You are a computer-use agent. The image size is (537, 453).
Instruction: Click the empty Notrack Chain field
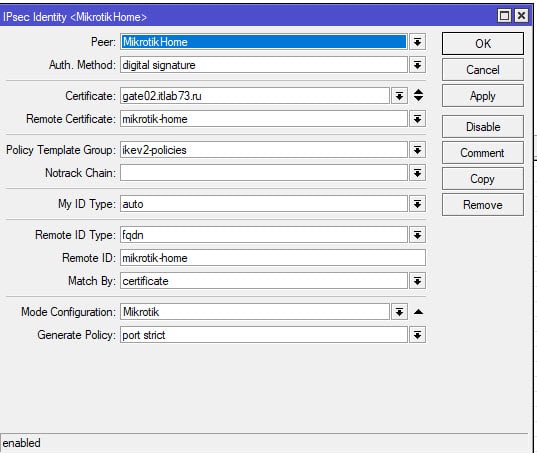264,173
